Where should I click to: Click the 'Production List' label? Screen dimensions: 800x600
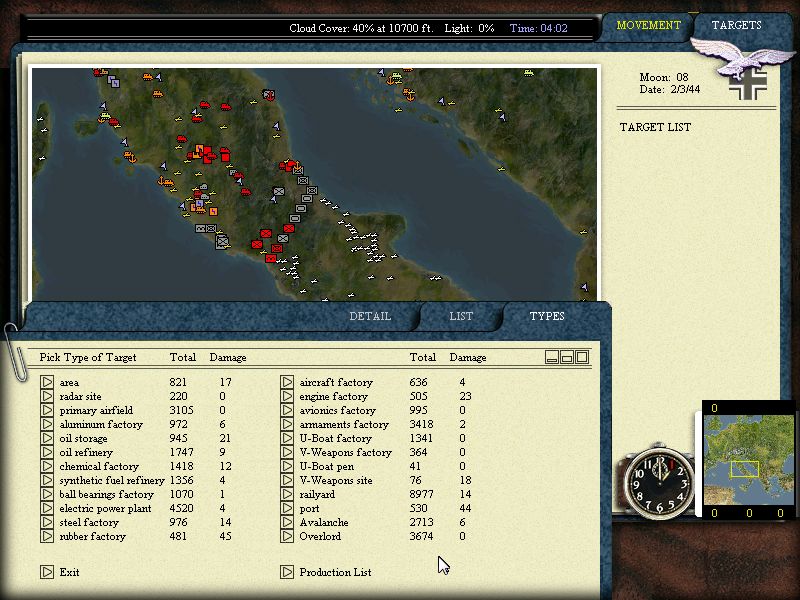[335, 572]
